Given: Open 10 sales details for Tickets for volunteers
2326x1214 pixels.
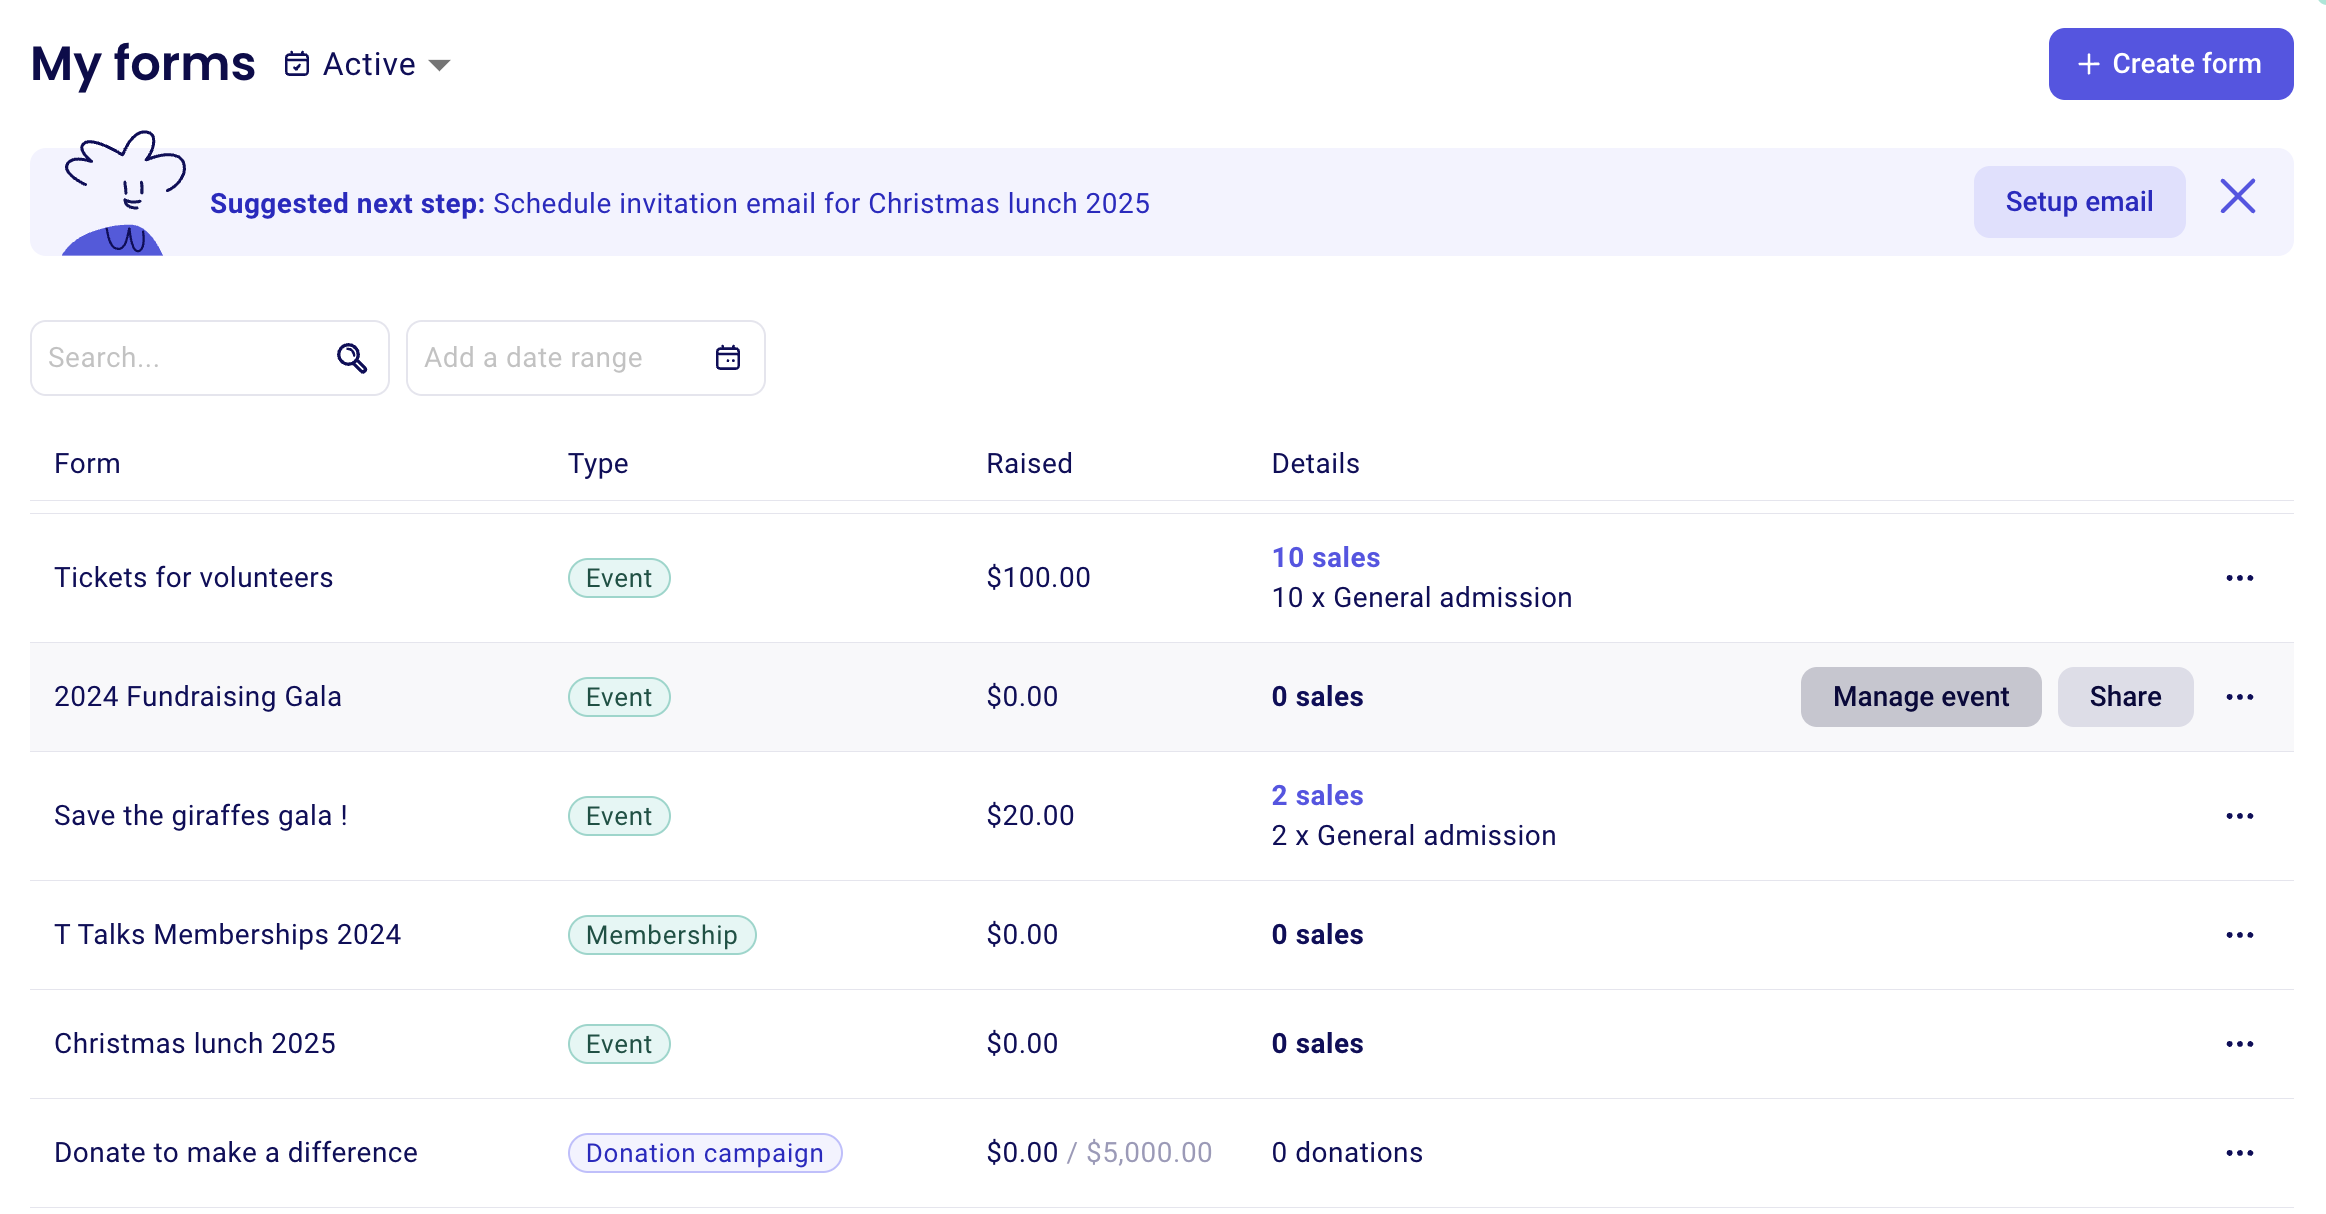Looking at the screenshot, I should coord(1324,557).
